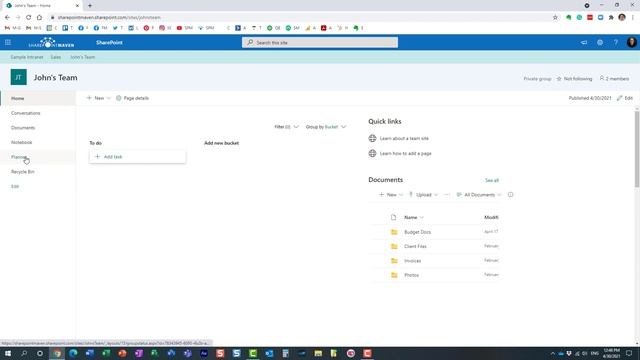Open Planner in left navigation
Viewport: 640px width, 360px height.
[x=19, y=157]
